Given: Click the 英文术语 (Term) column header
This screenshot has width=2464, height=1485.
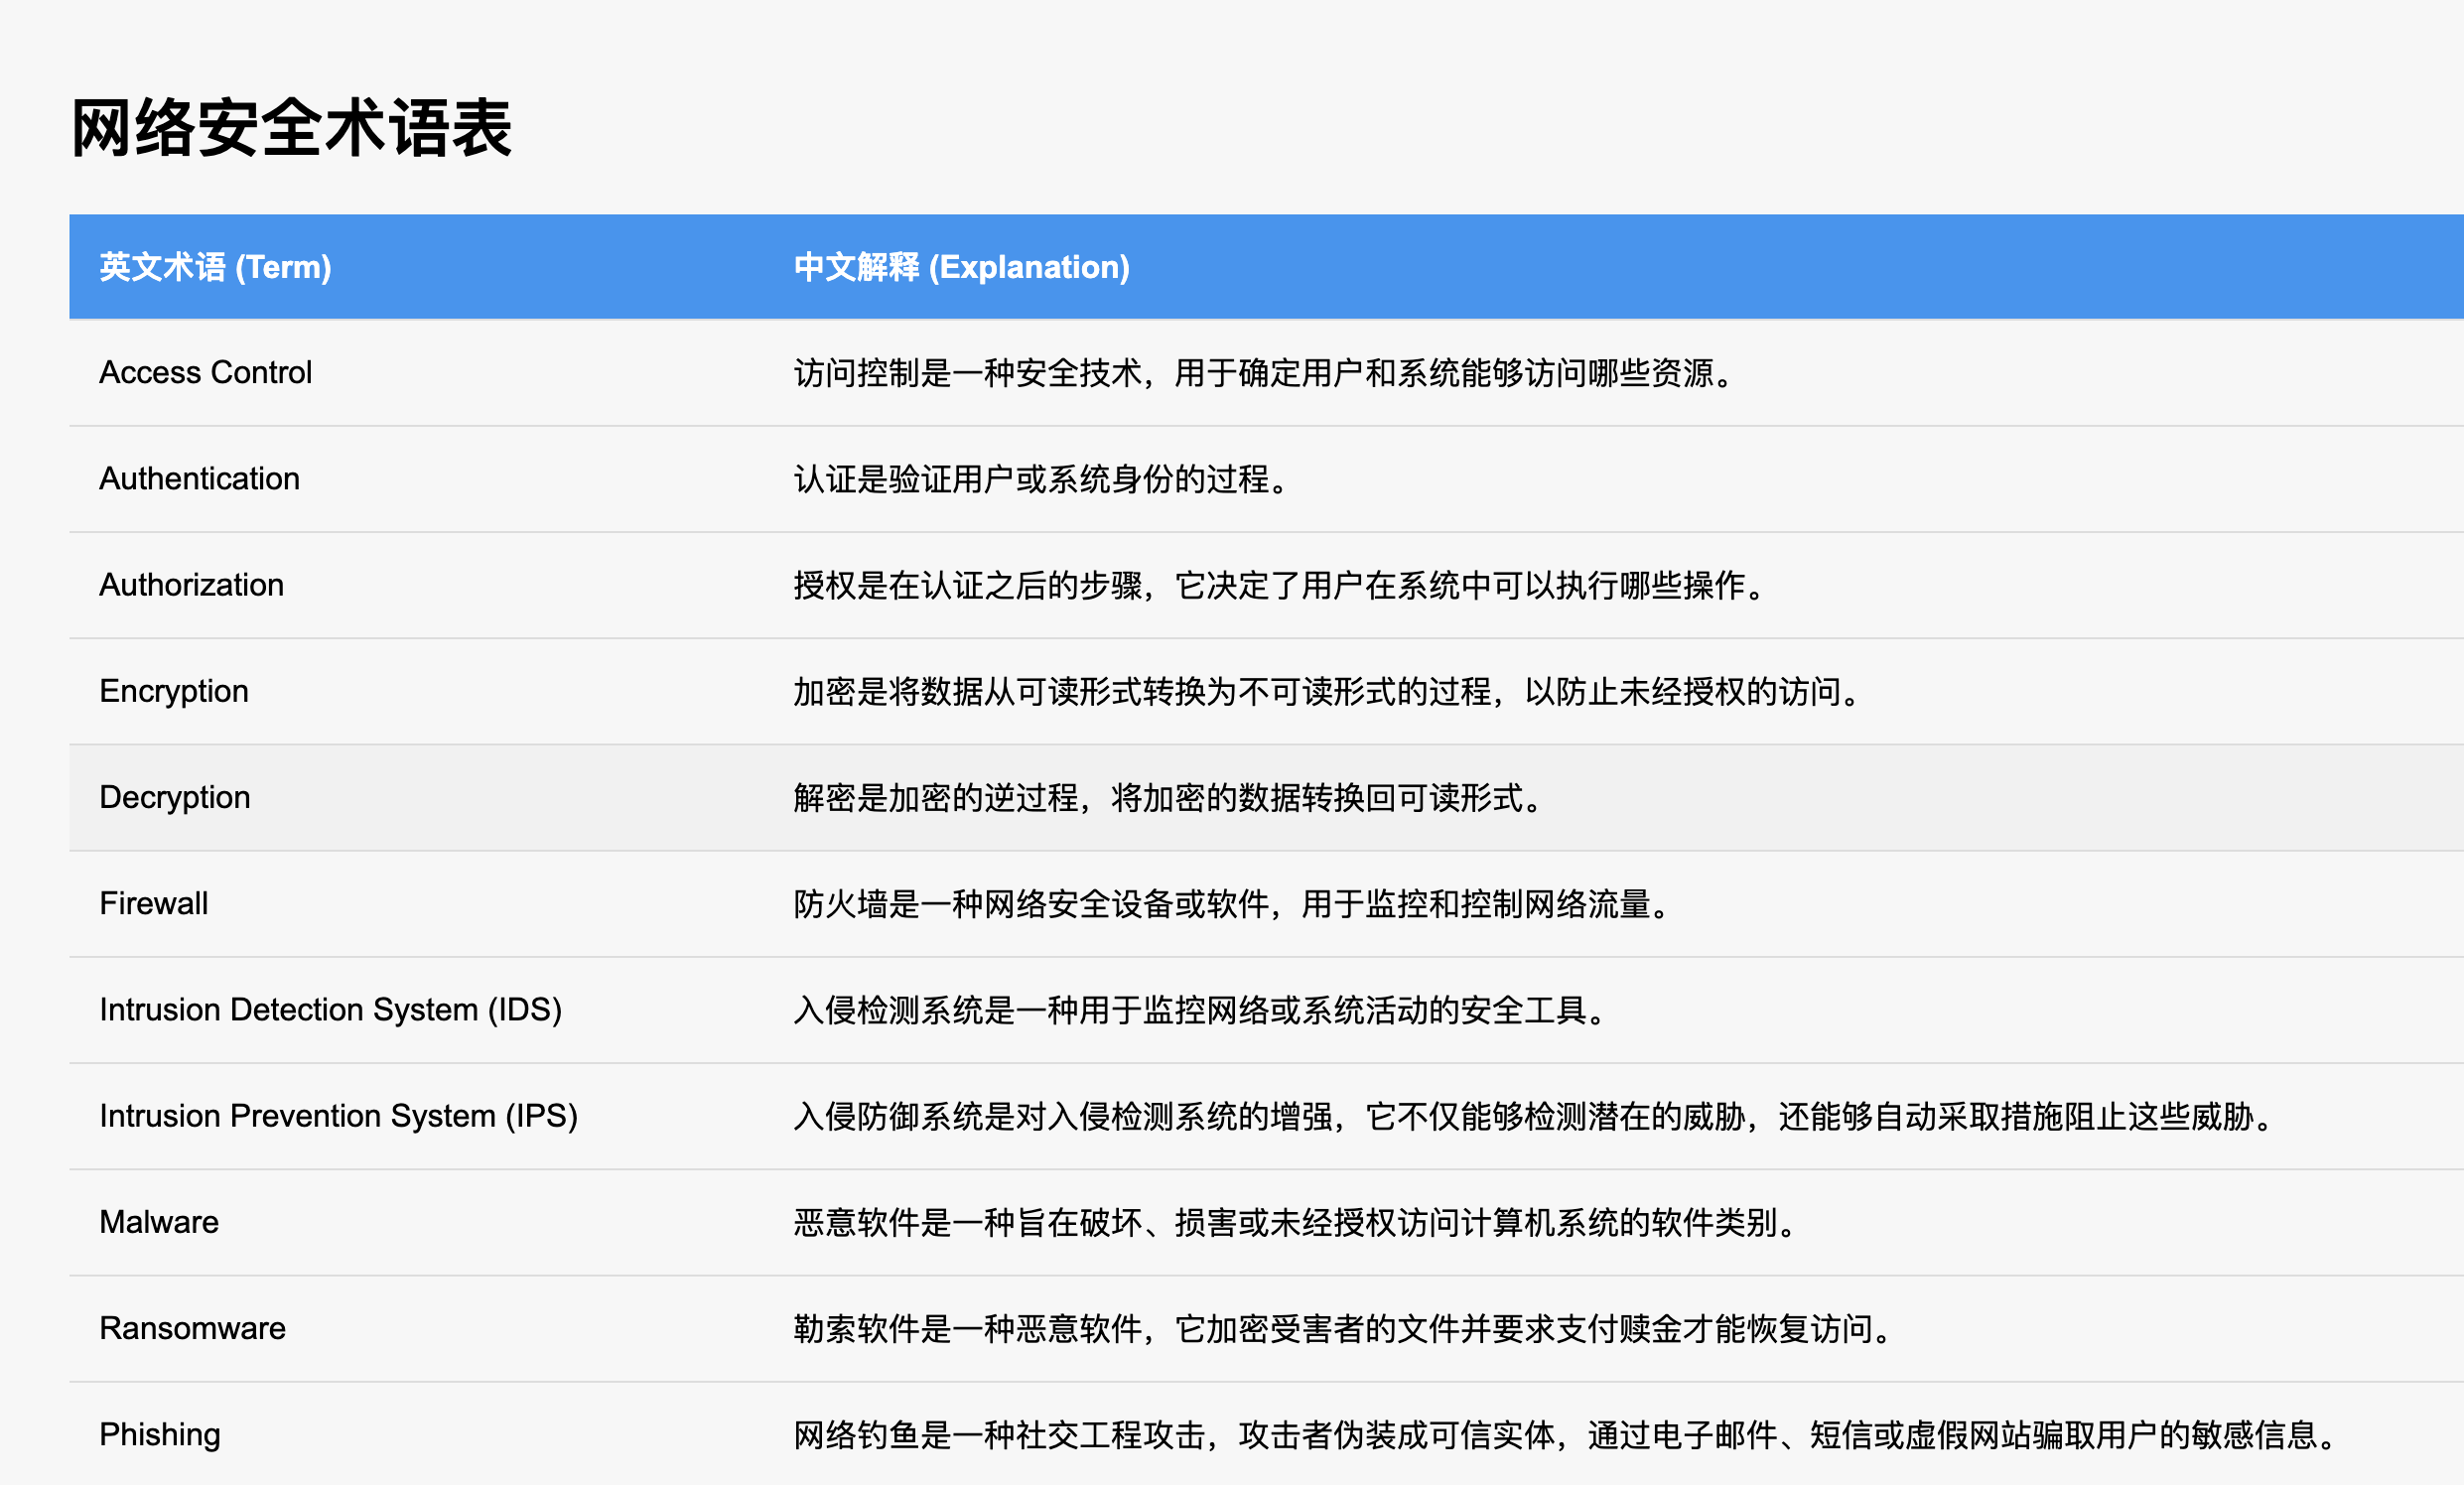Looking at the screenshot, I should click(215, 267).
